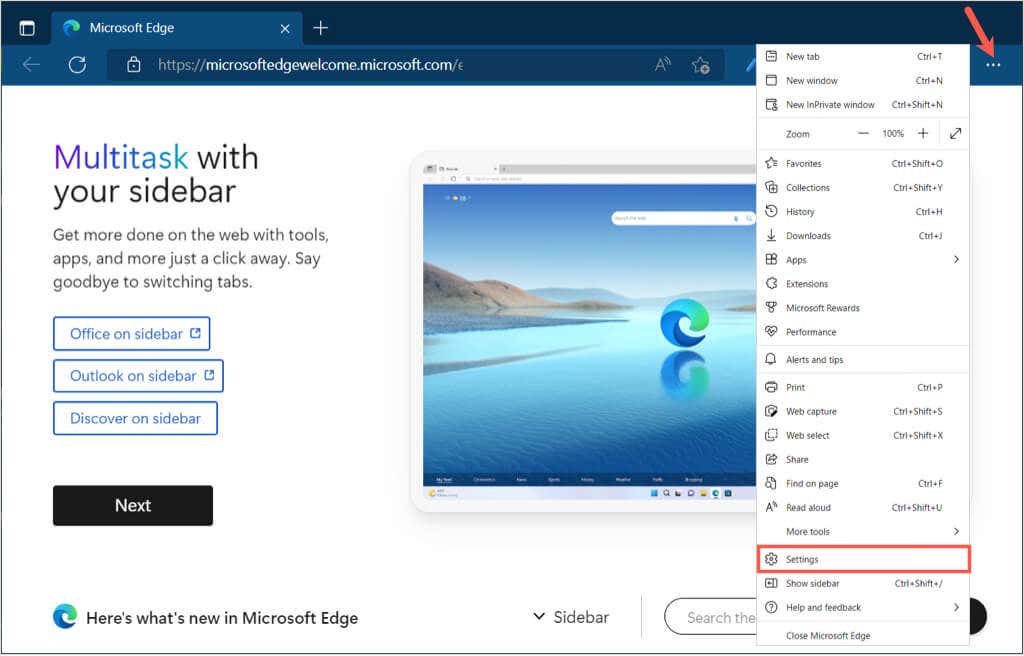Enter full screen with the diagonal arrows icon
The width and height of the screenshot is (1024, 656).
coord(956,133)
